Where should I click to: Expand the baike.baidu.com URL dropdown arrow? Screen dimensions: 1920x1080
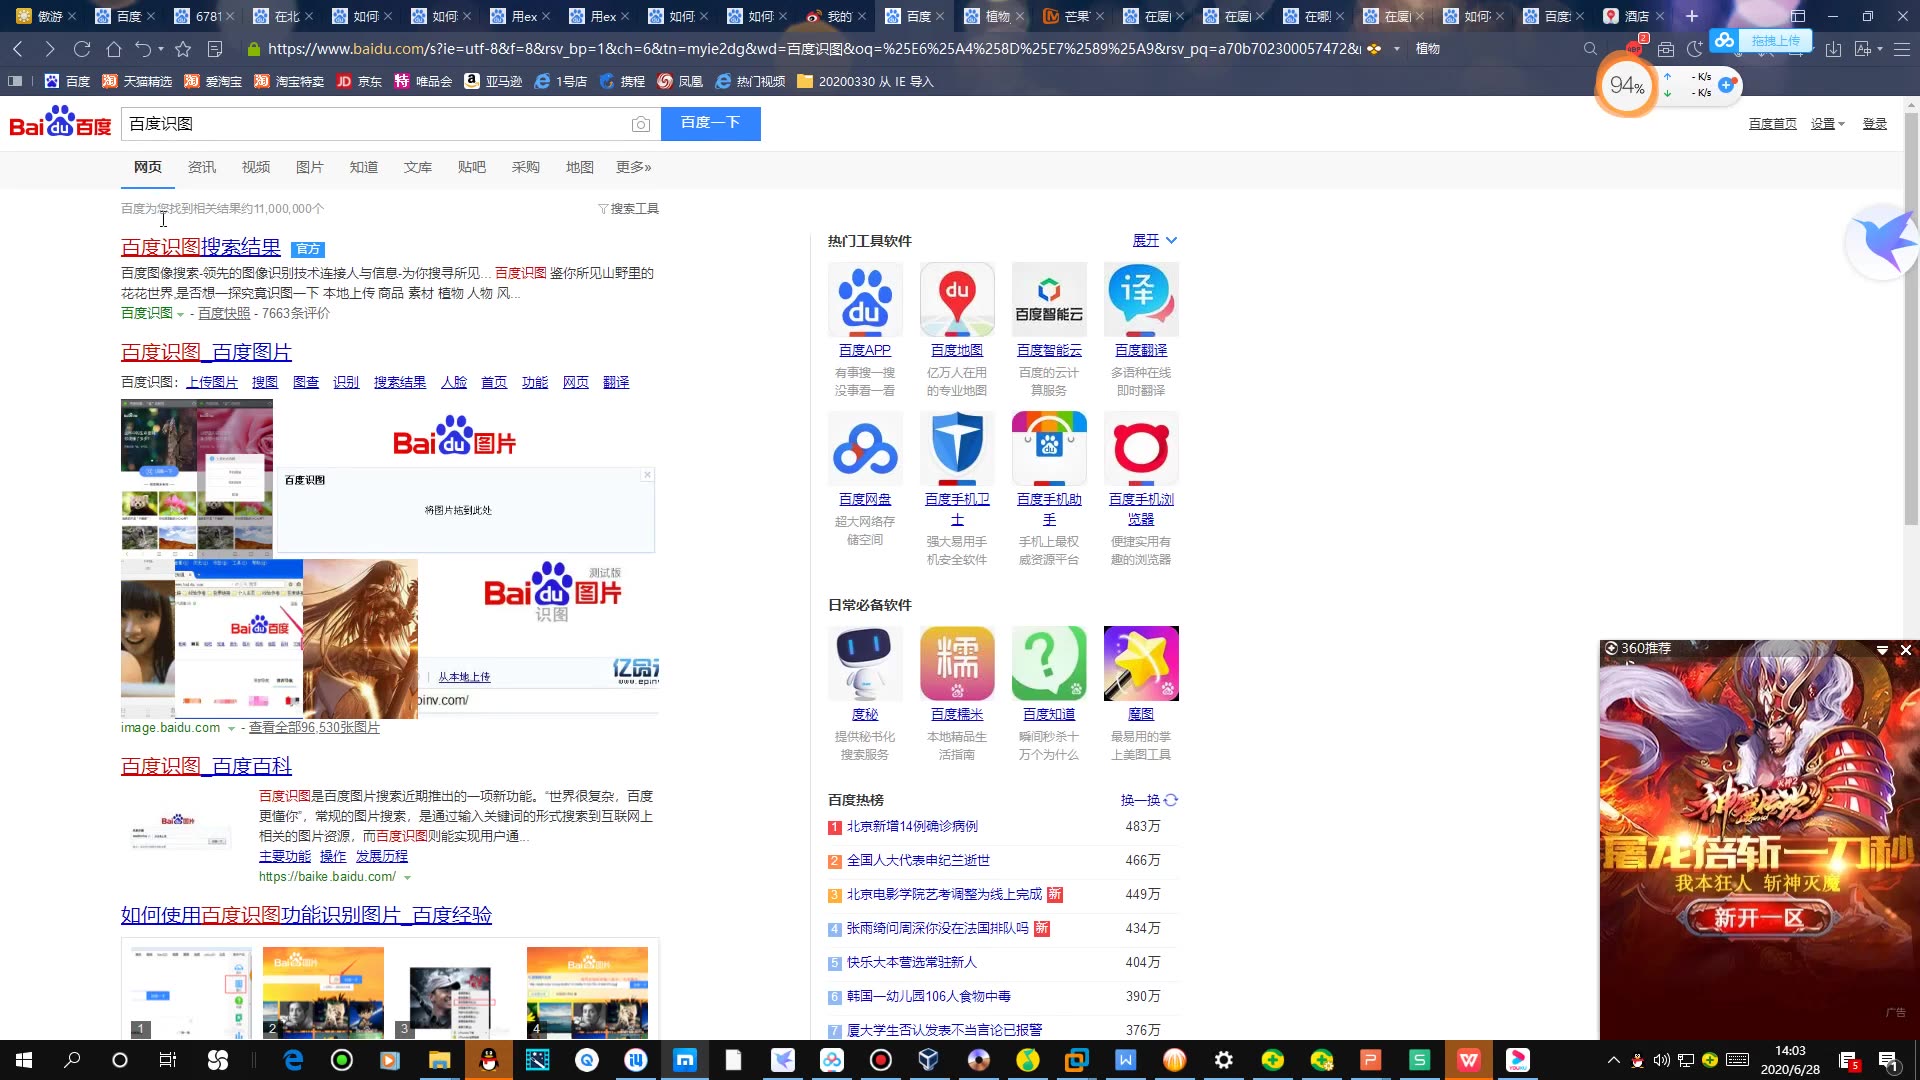coord(407,877)
